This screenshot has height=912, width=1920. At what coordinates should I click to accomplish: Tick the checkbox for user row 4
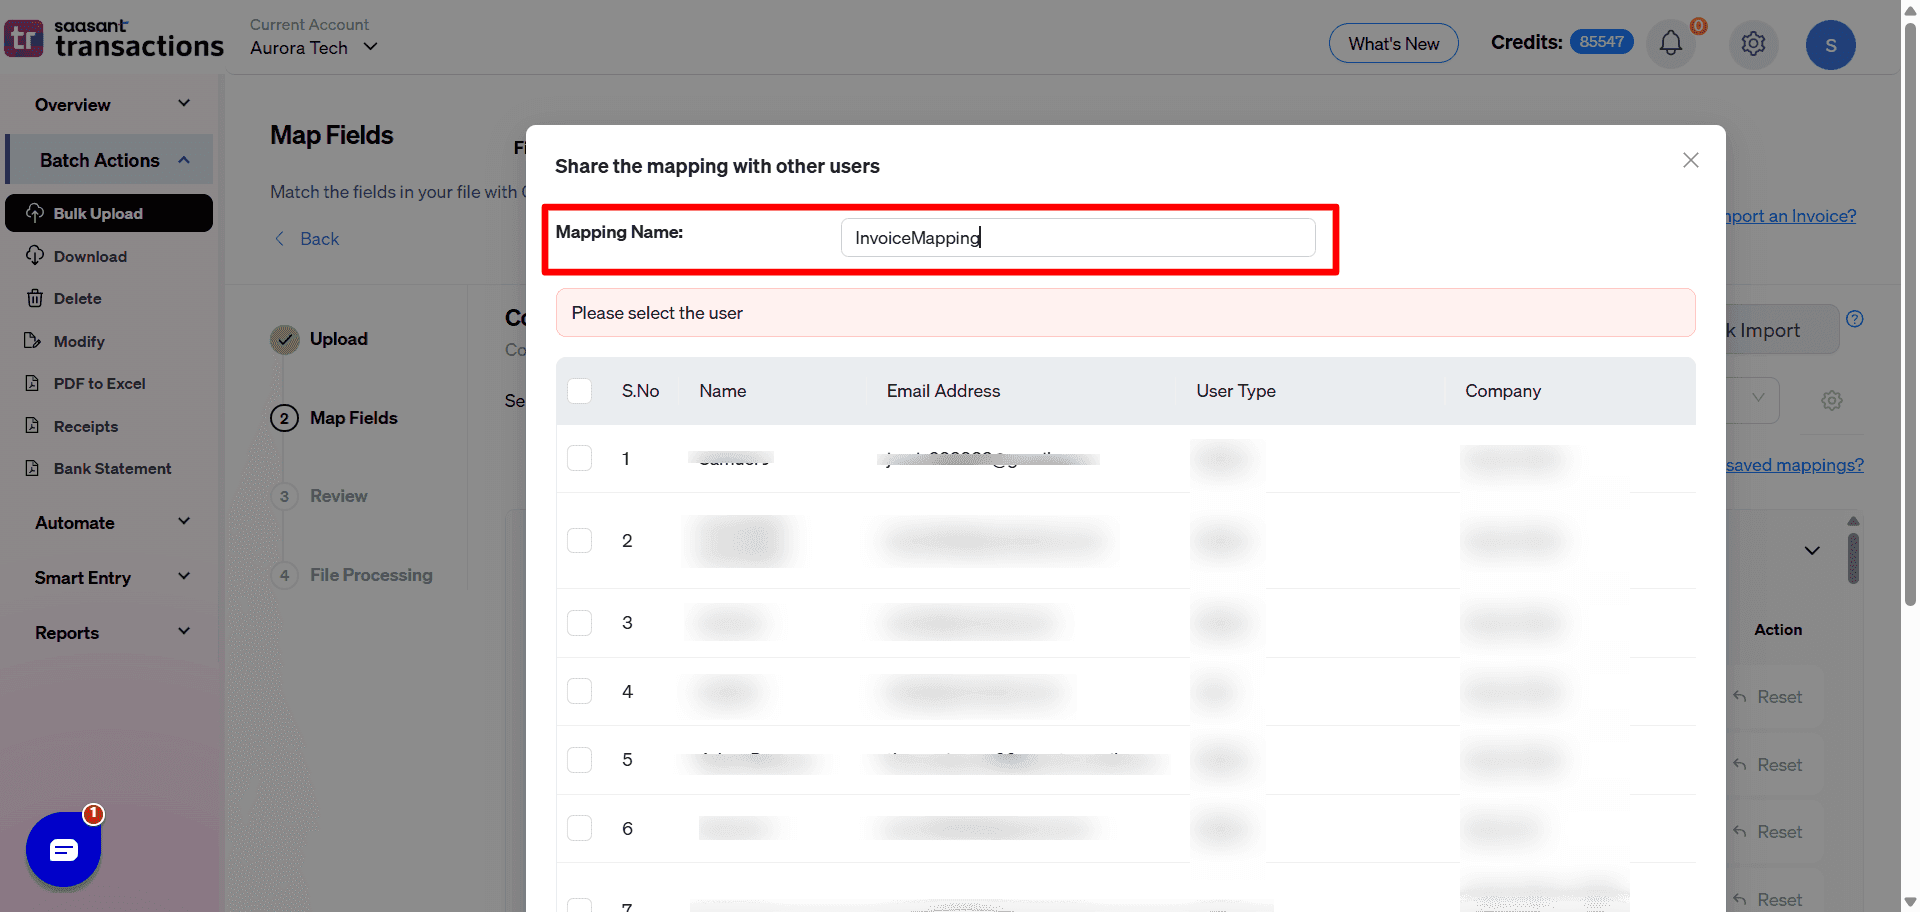[580, 691]
